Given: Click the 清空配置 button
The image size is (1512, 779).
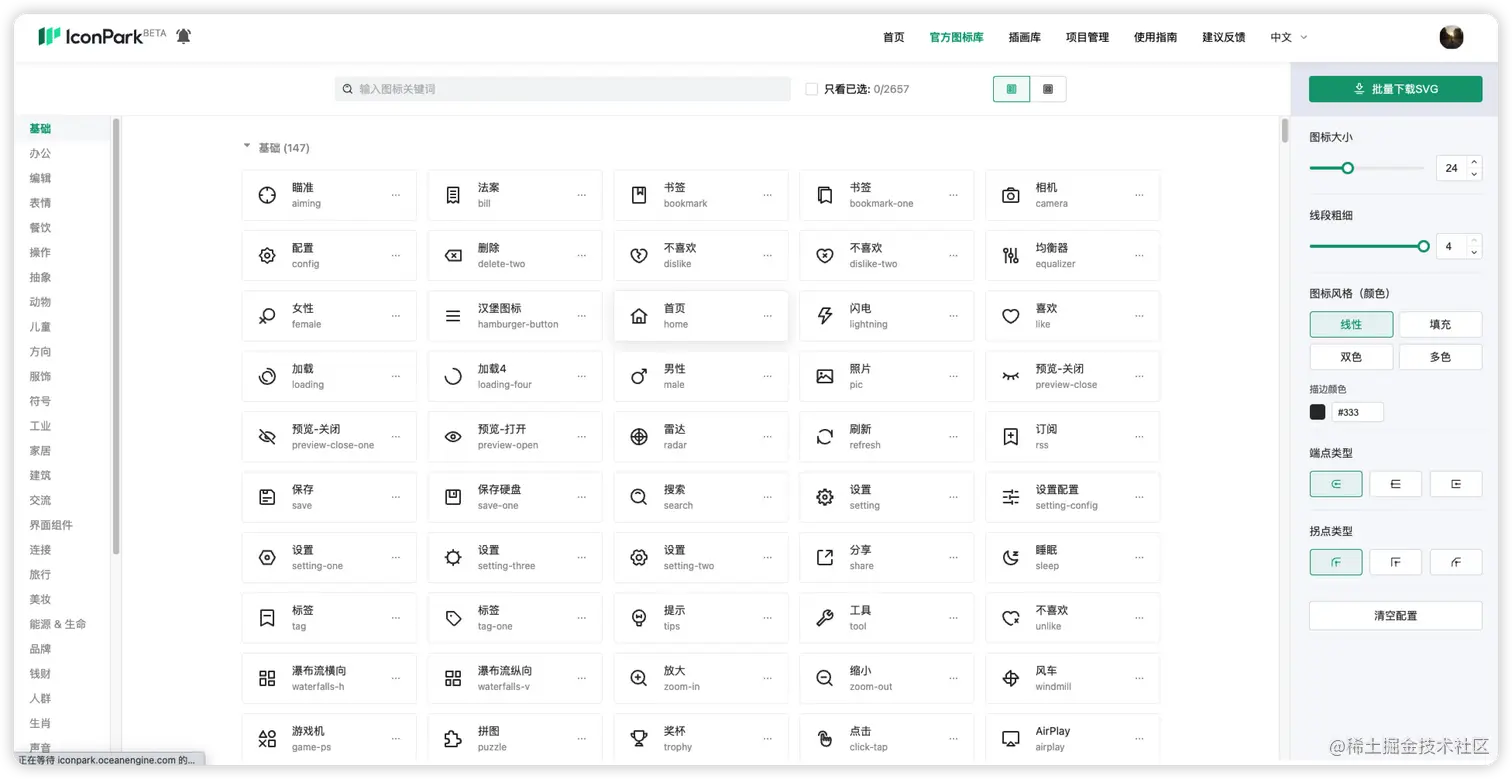Looking at the screenshot, I should tap(1395, 615).
